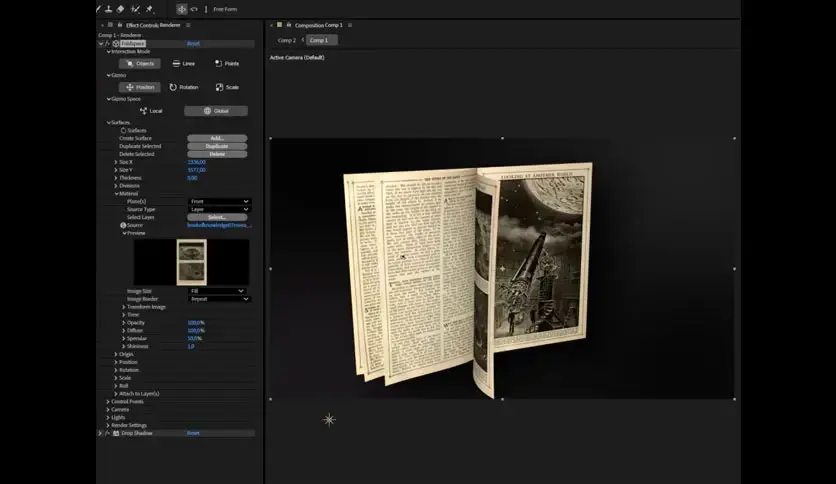Set gizmo to Rotation

click(x=183, y=87)
